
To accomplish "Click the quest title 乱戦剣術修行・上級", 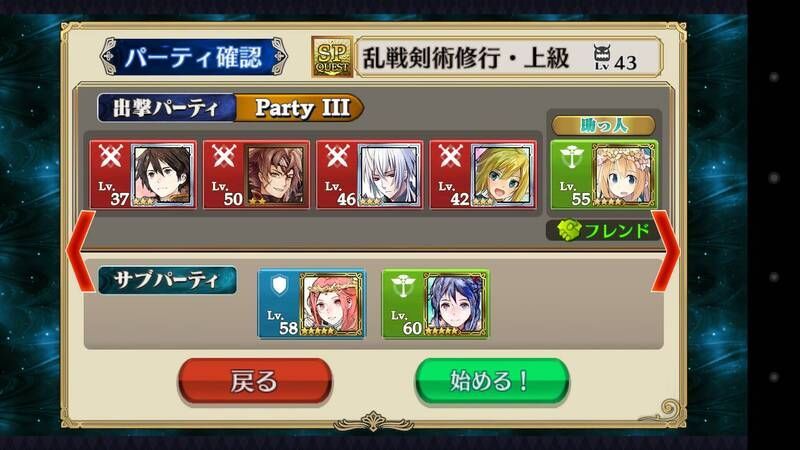I will coord(465,57).
